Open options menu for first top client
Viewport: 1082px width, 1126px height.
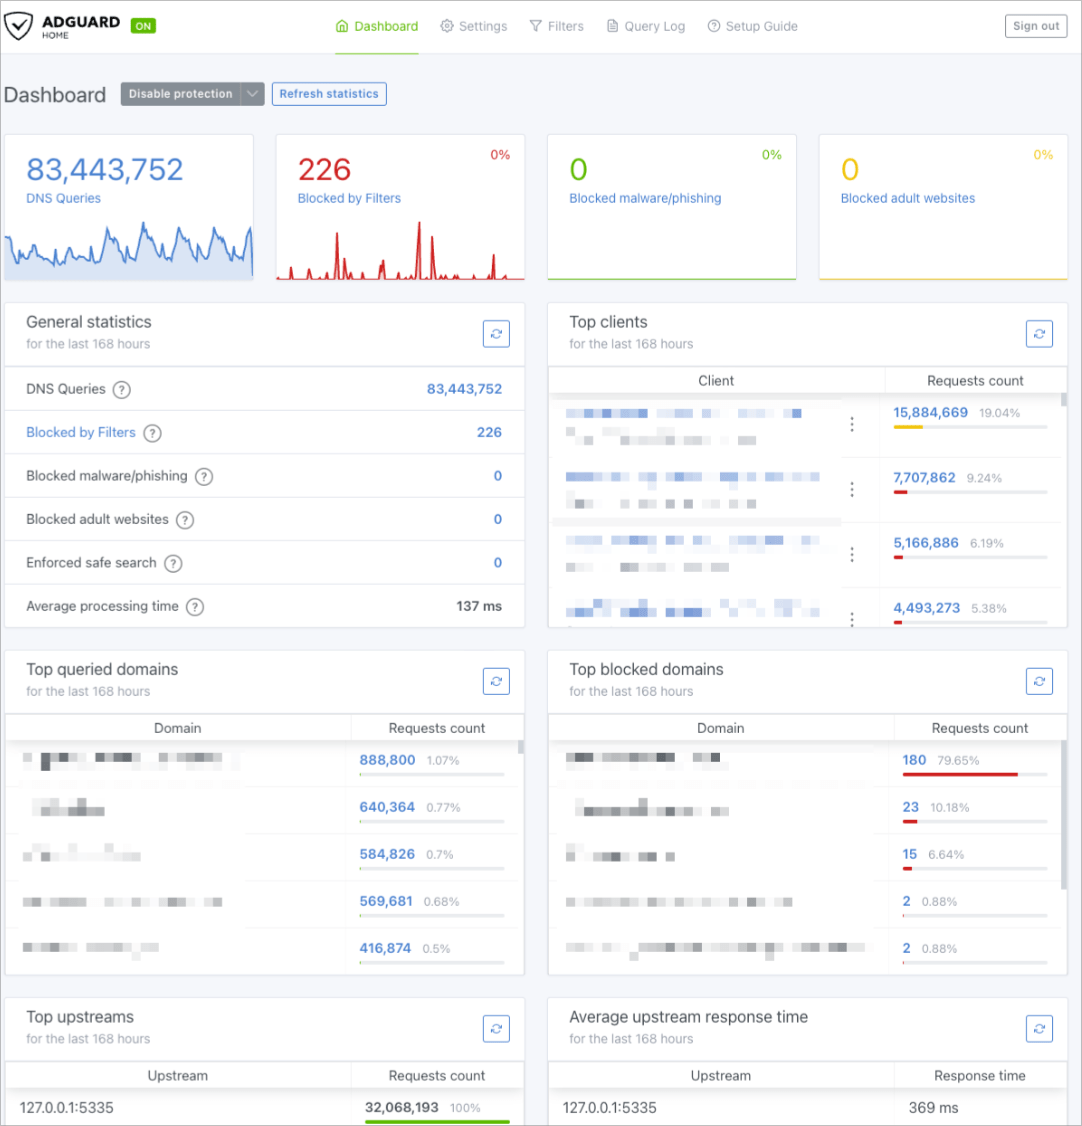[x=852, y=425]
